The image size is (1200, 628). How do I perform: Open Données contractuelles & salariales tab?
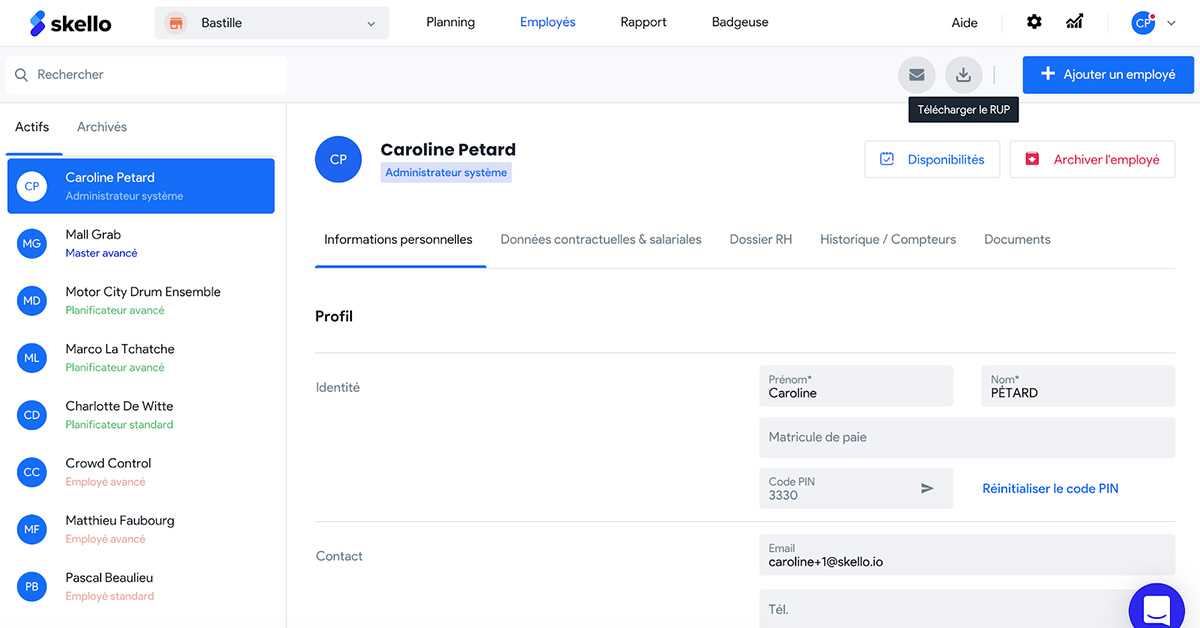[601, 239]
